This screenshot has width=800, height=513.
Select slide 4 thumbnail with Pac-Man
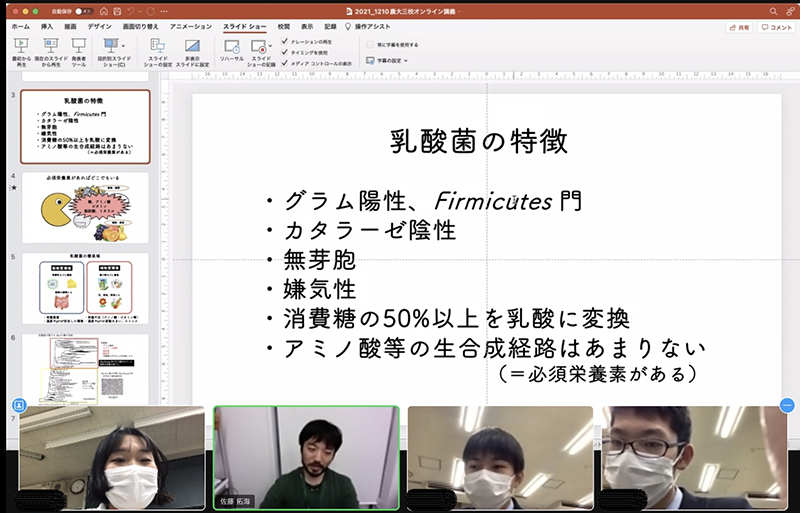(85, 208)
